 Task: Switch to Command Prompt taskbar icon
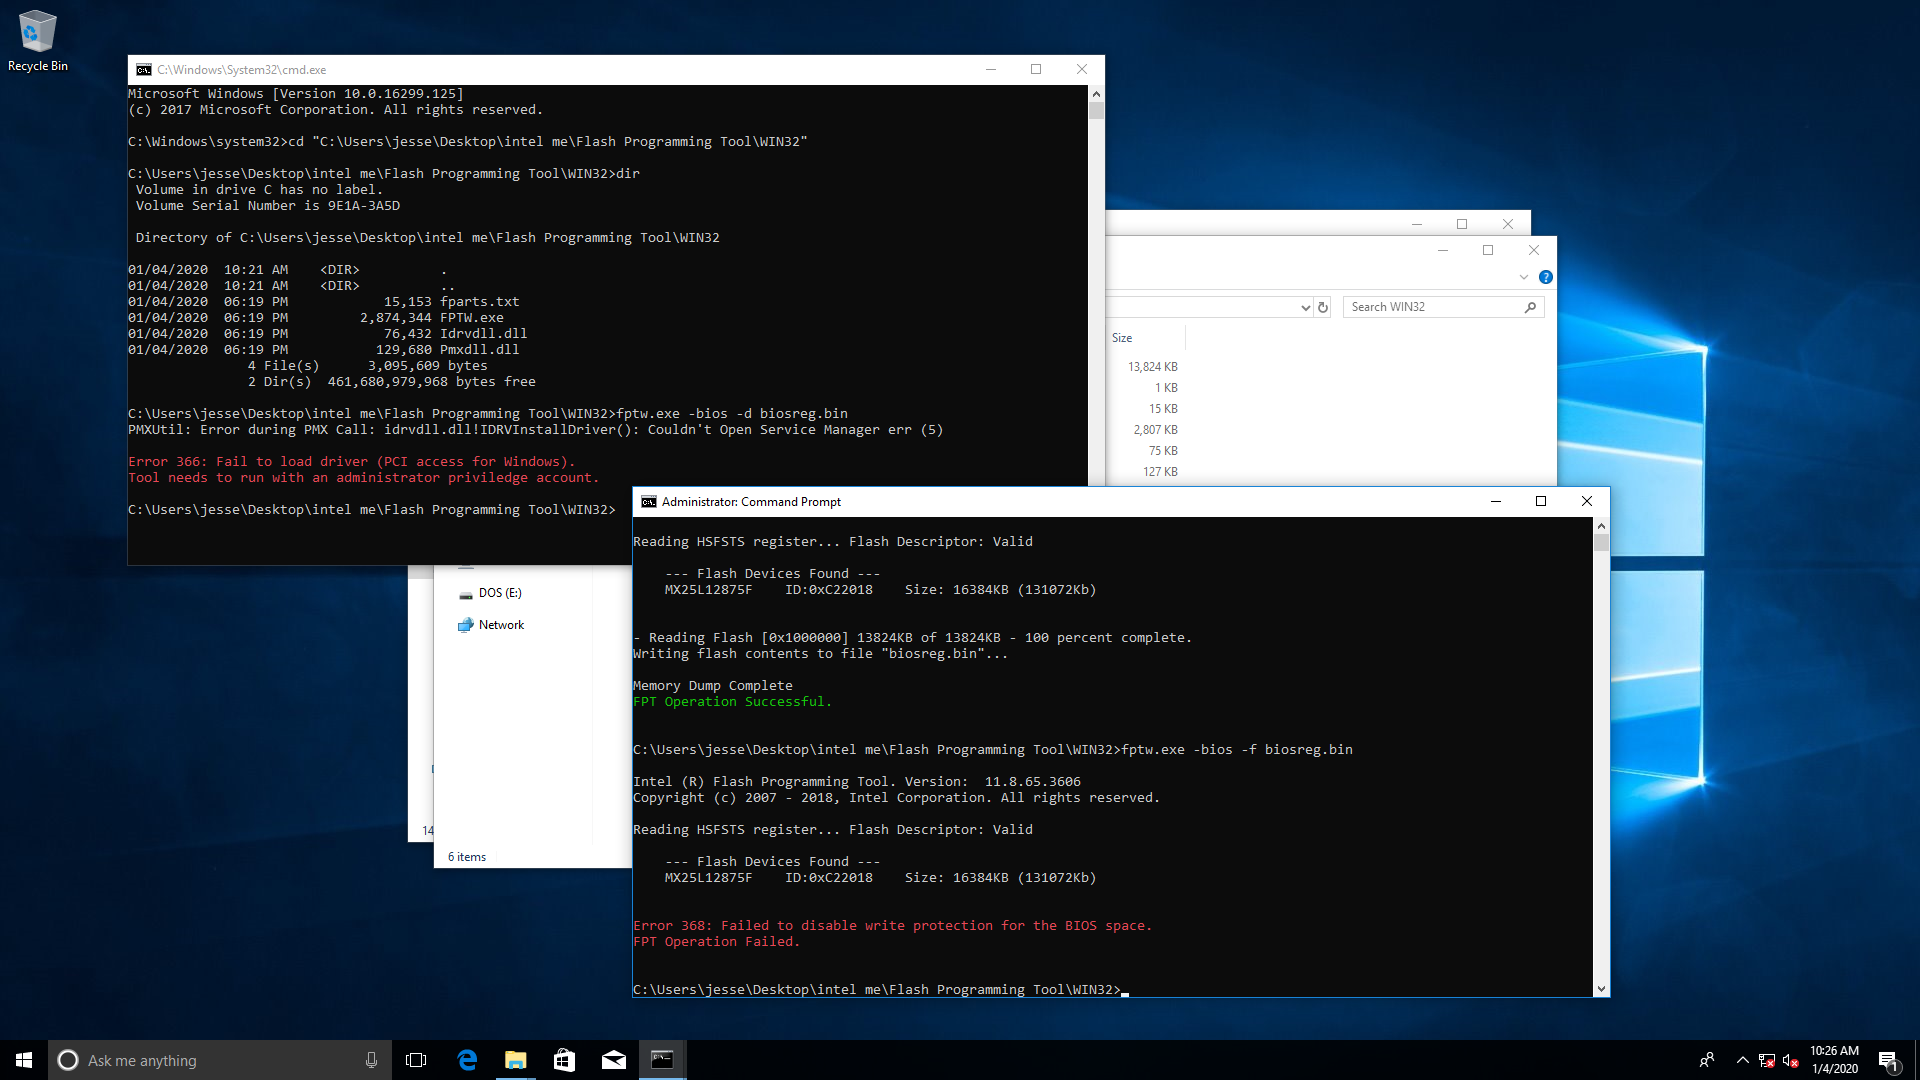[x=662, y=1060]
